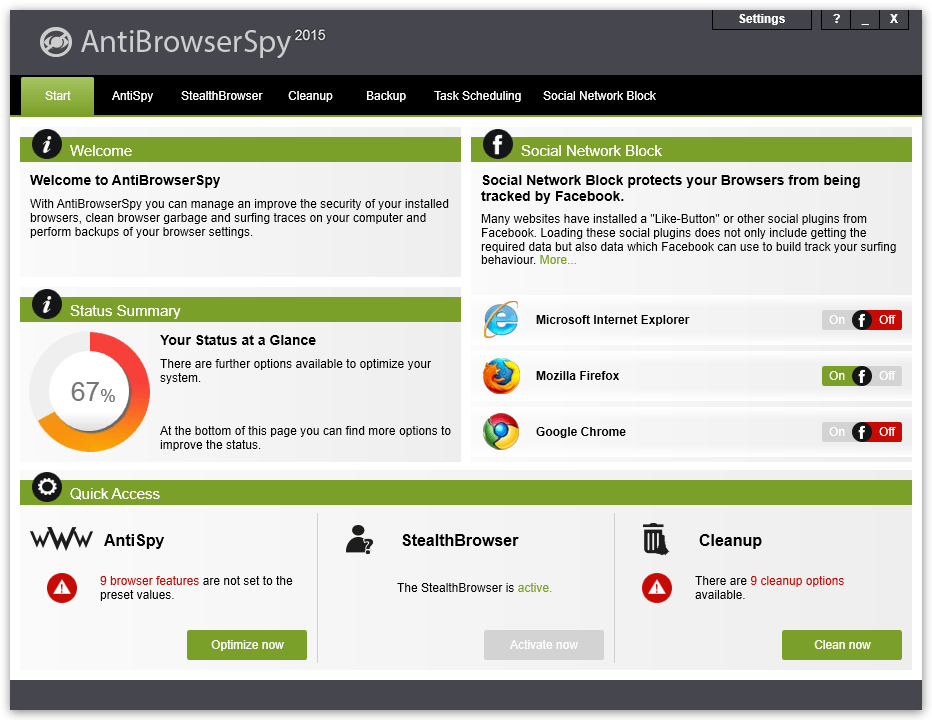Viewport: 932px width, 720px height.
Task: Click the Google Chrome browser icon
Action: [501, 432]
